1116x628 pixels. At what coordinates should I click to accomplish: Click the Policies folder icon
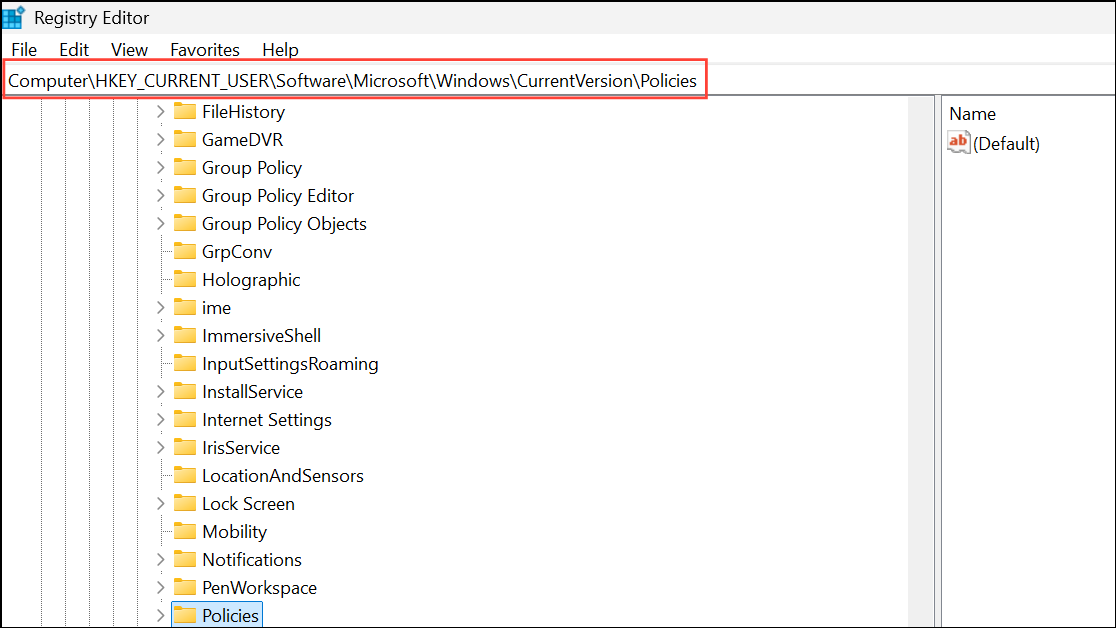185,614
